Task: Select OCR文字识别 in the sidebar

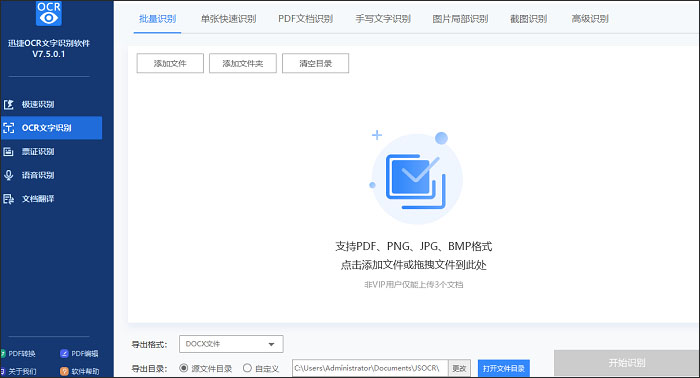Action: (x=51, y=128)
